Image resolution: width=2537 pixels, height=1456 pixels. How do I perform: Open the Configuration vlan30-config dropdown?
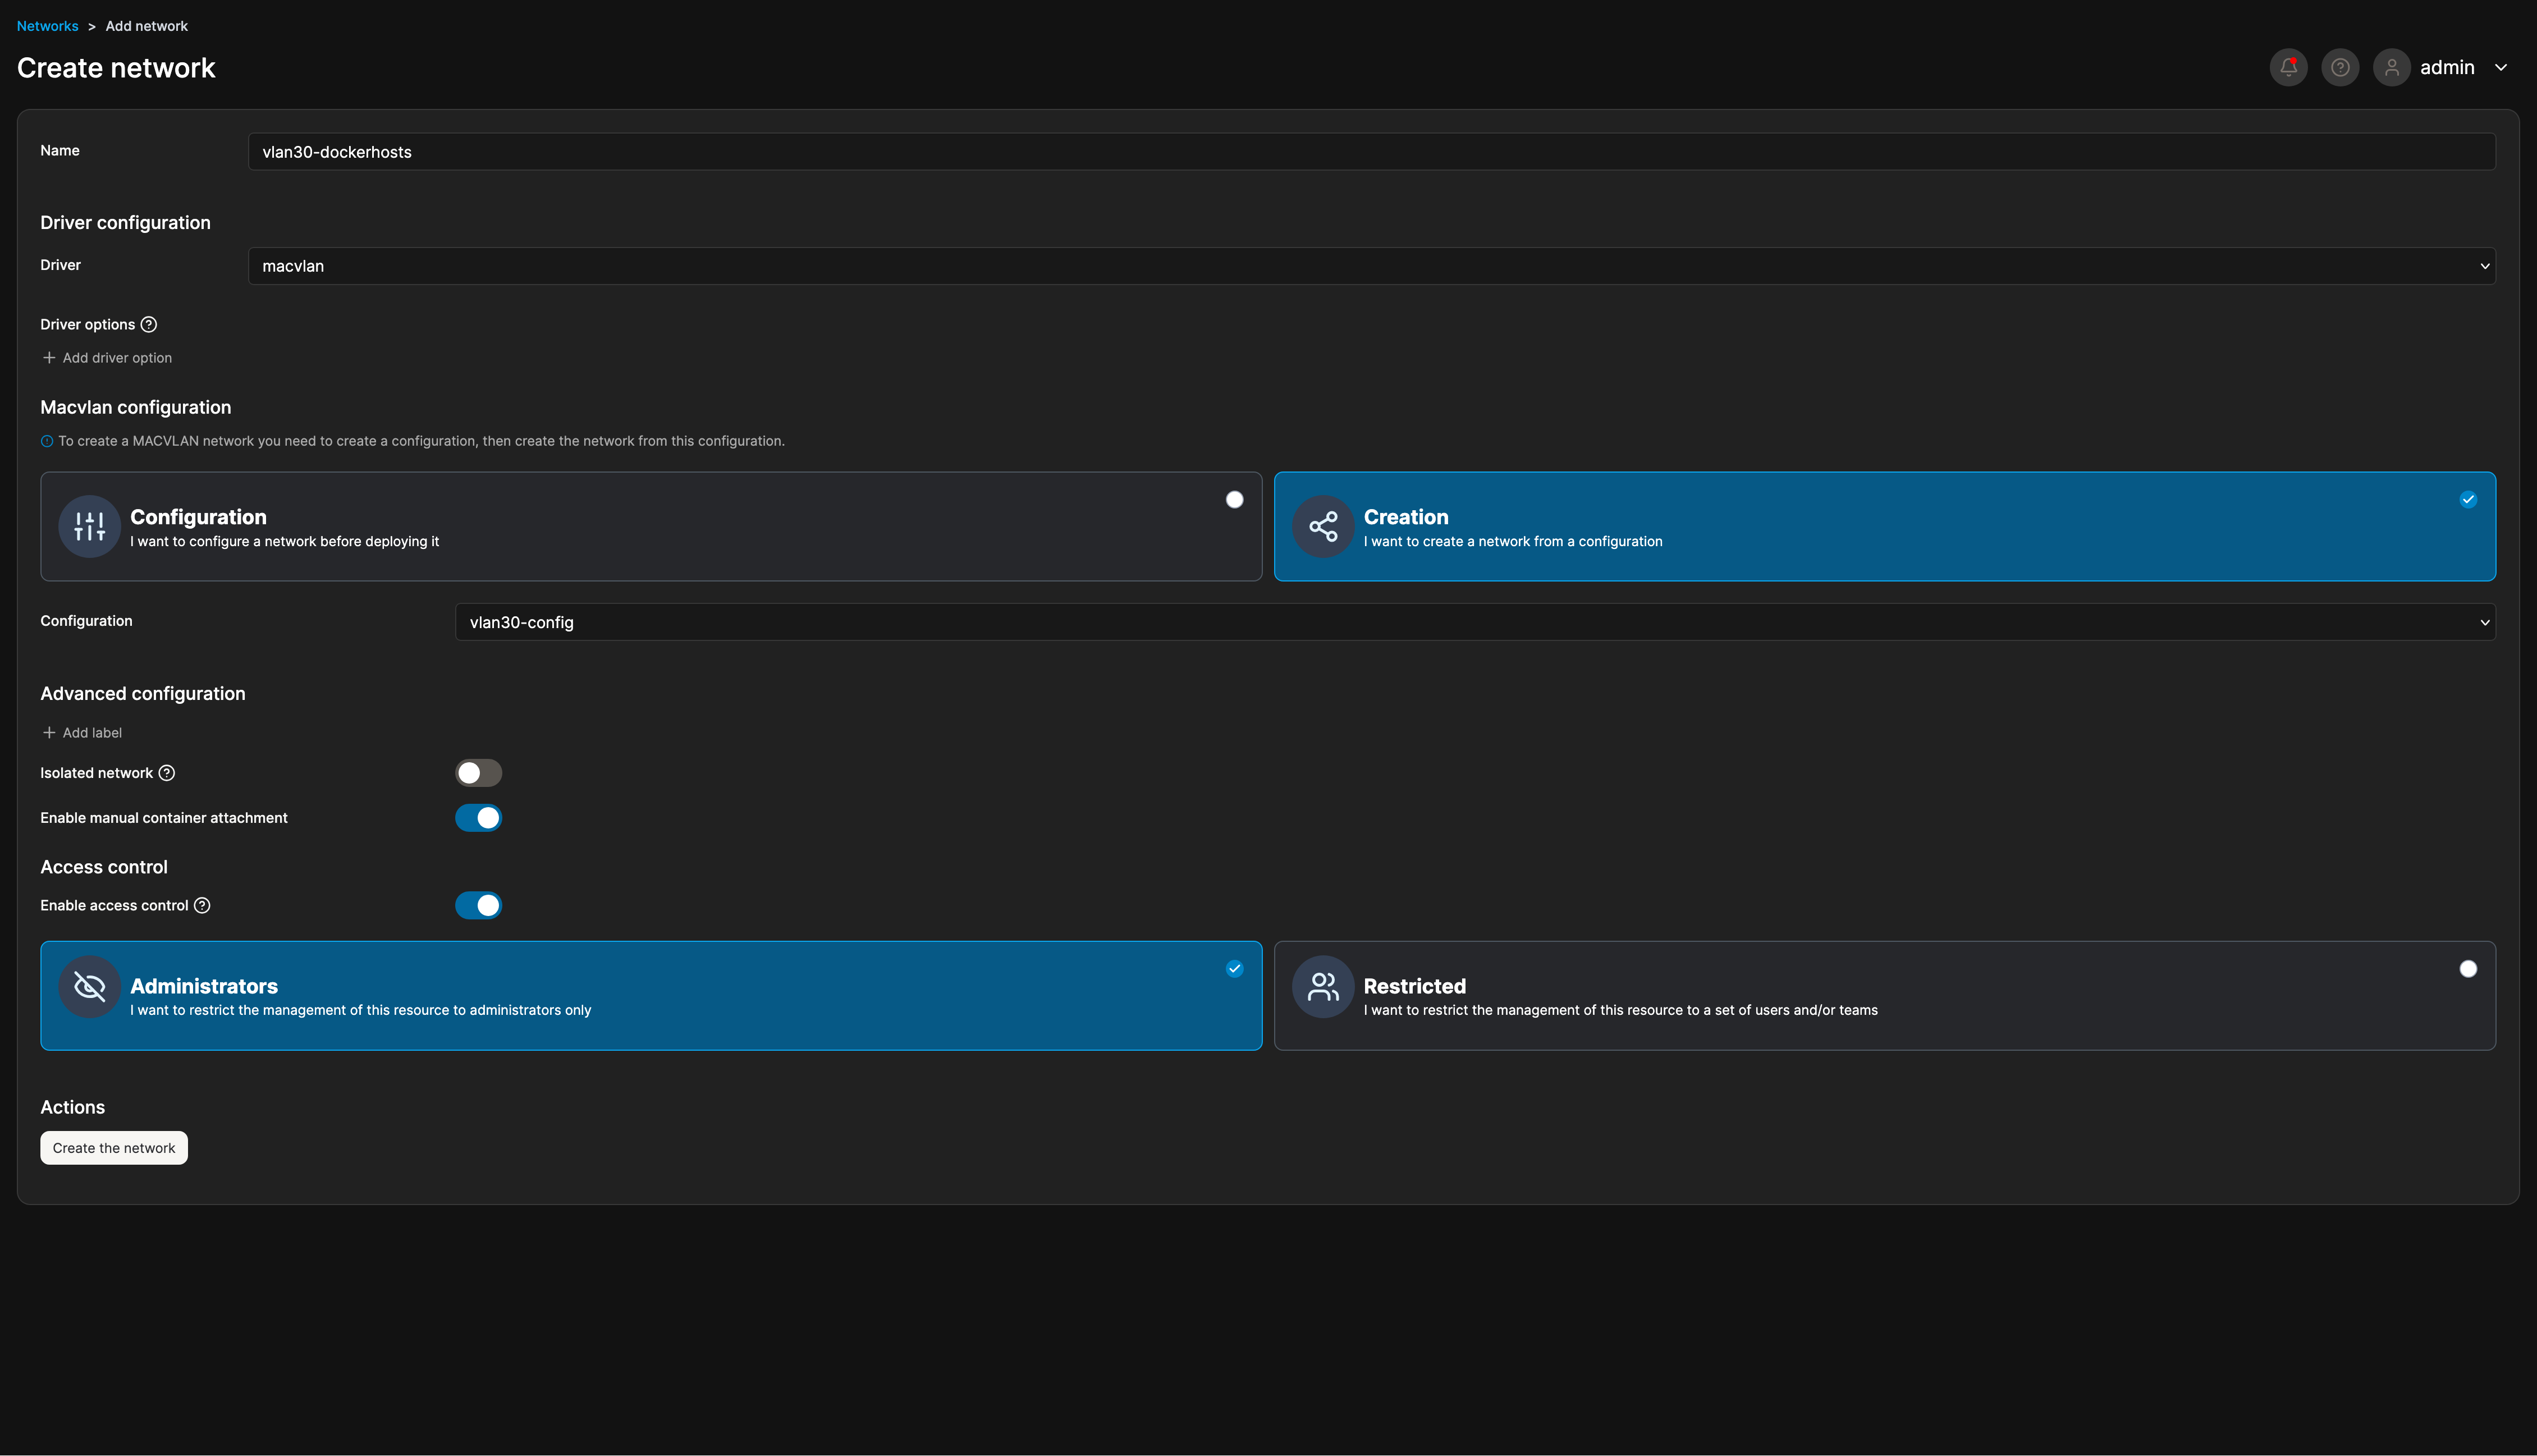pos(1476,622)
